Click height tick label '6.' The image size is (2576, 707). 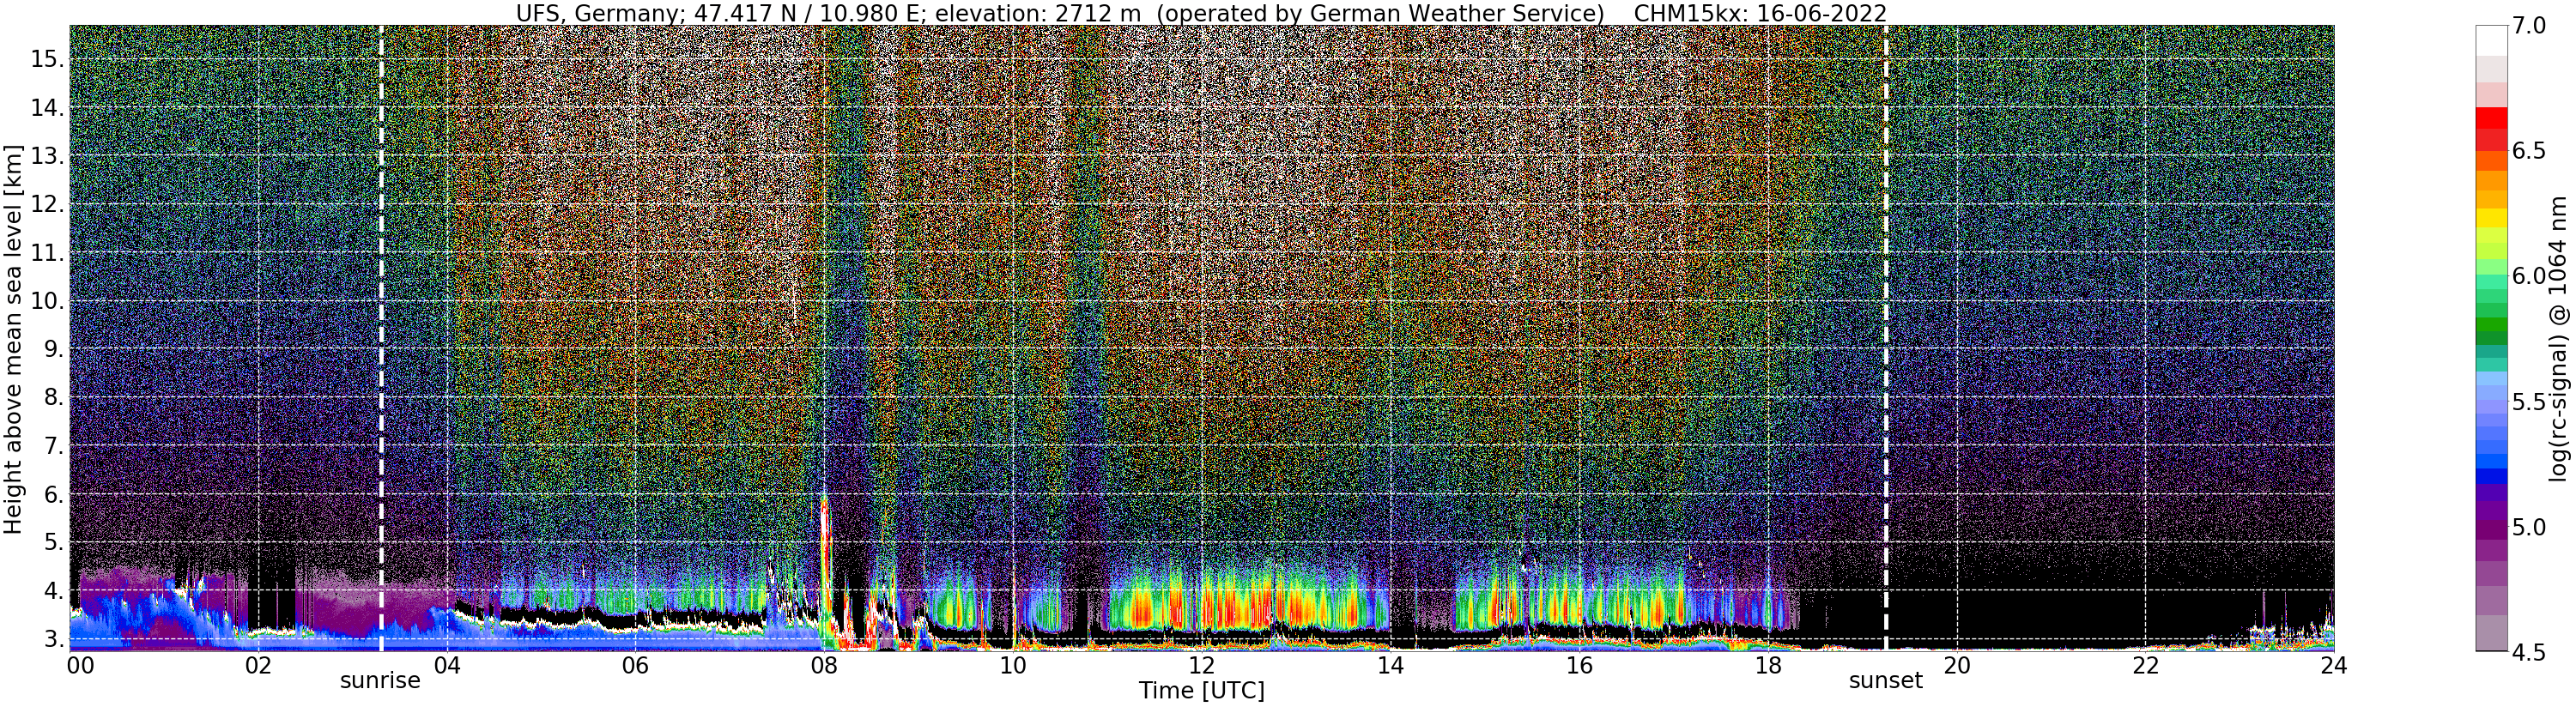(52, 494)
